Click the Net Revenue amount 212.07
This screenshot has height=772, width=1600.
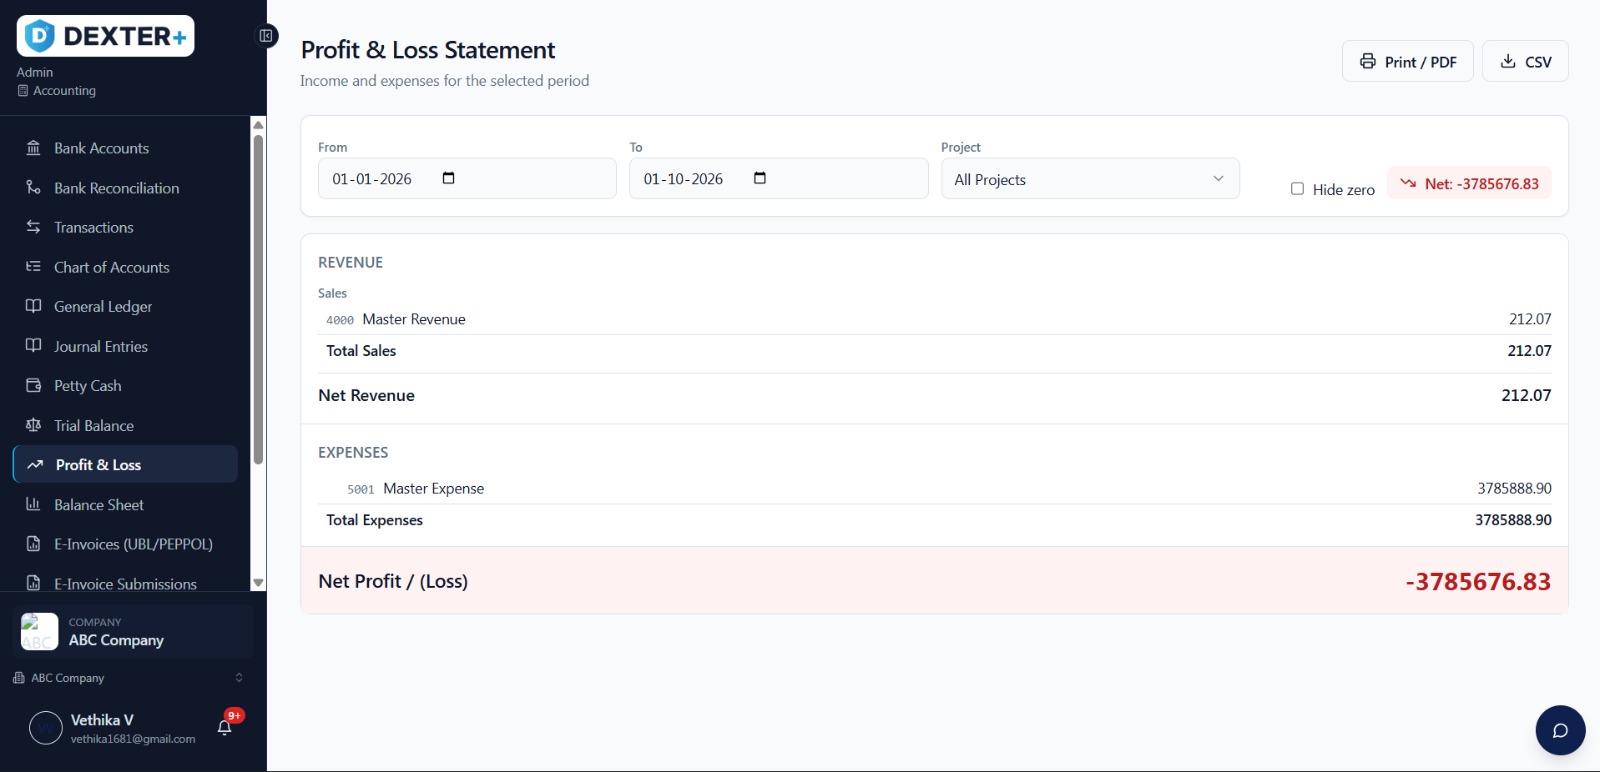[1526, 395]
